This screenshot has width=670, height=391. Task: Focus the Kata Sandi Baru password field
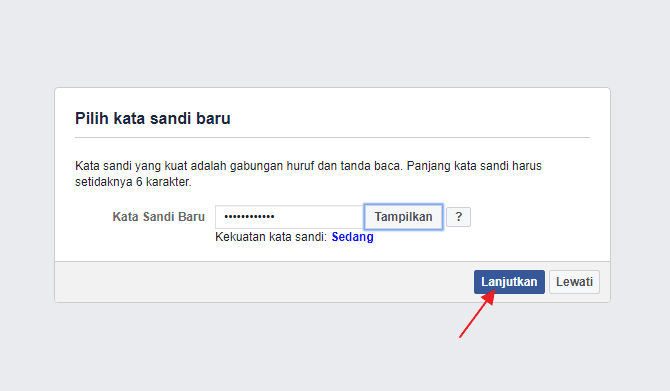point(290,217)
